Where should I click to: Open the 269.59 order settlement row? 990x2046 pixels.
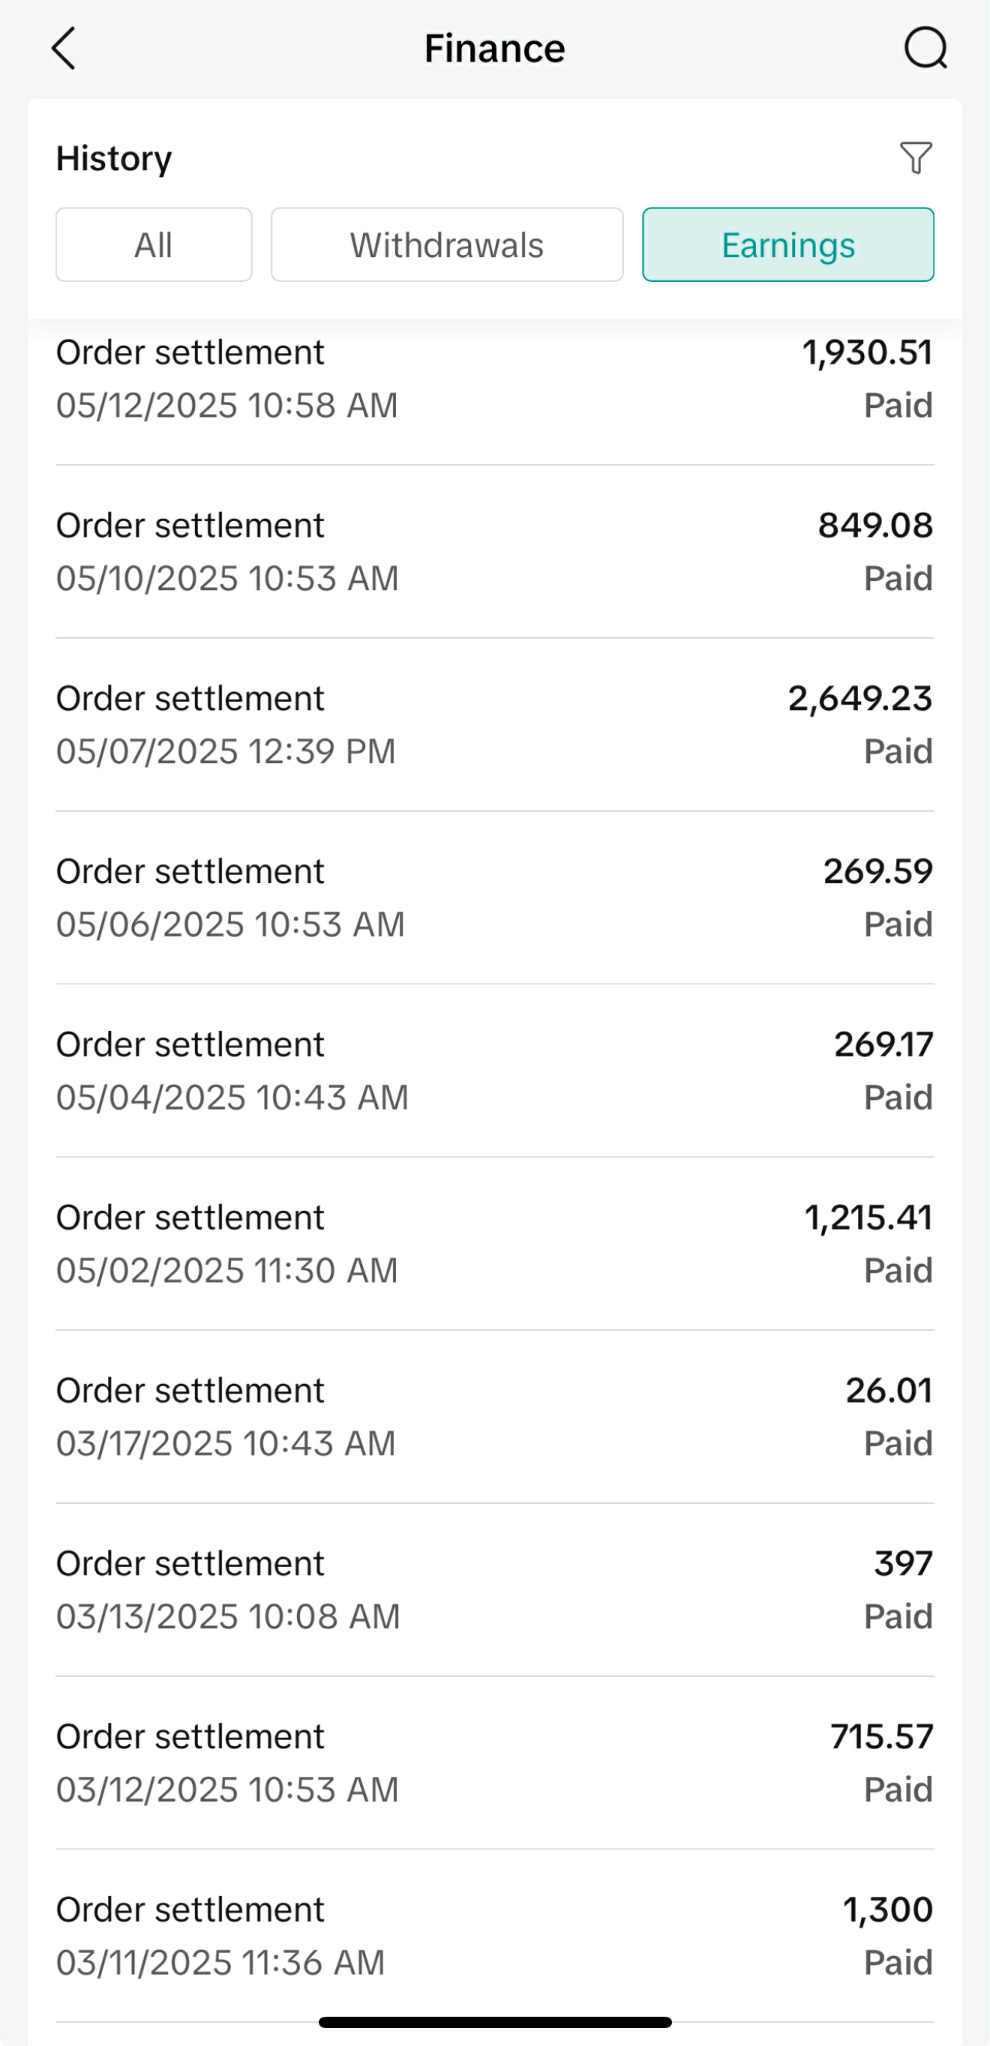pyautogui.click(x=495, y=898)
